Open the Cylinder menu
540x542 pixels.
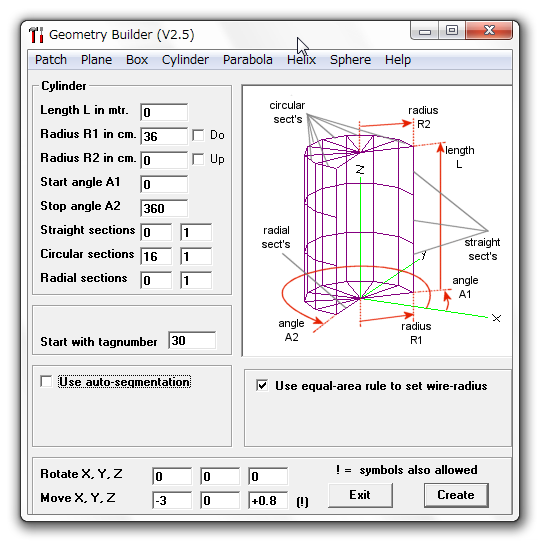(x=185, y=60)
